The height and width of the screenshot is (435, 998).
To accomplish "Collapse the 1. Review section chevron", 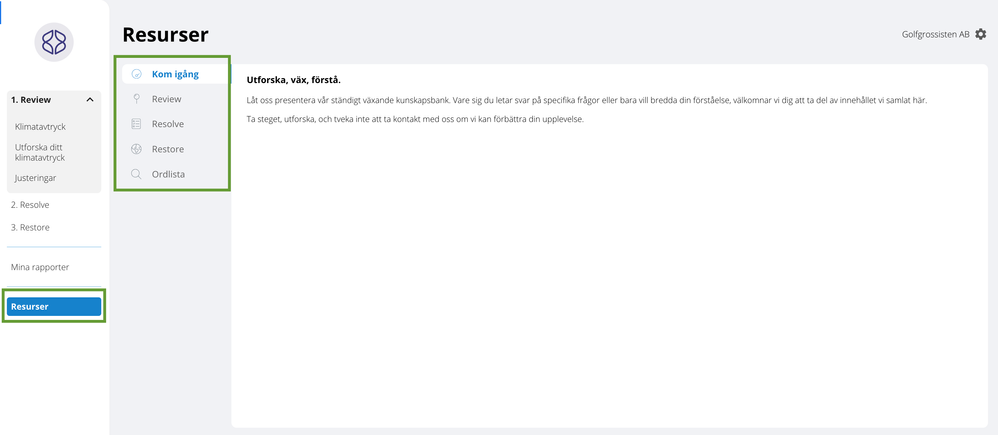I will tap(90, 100).
